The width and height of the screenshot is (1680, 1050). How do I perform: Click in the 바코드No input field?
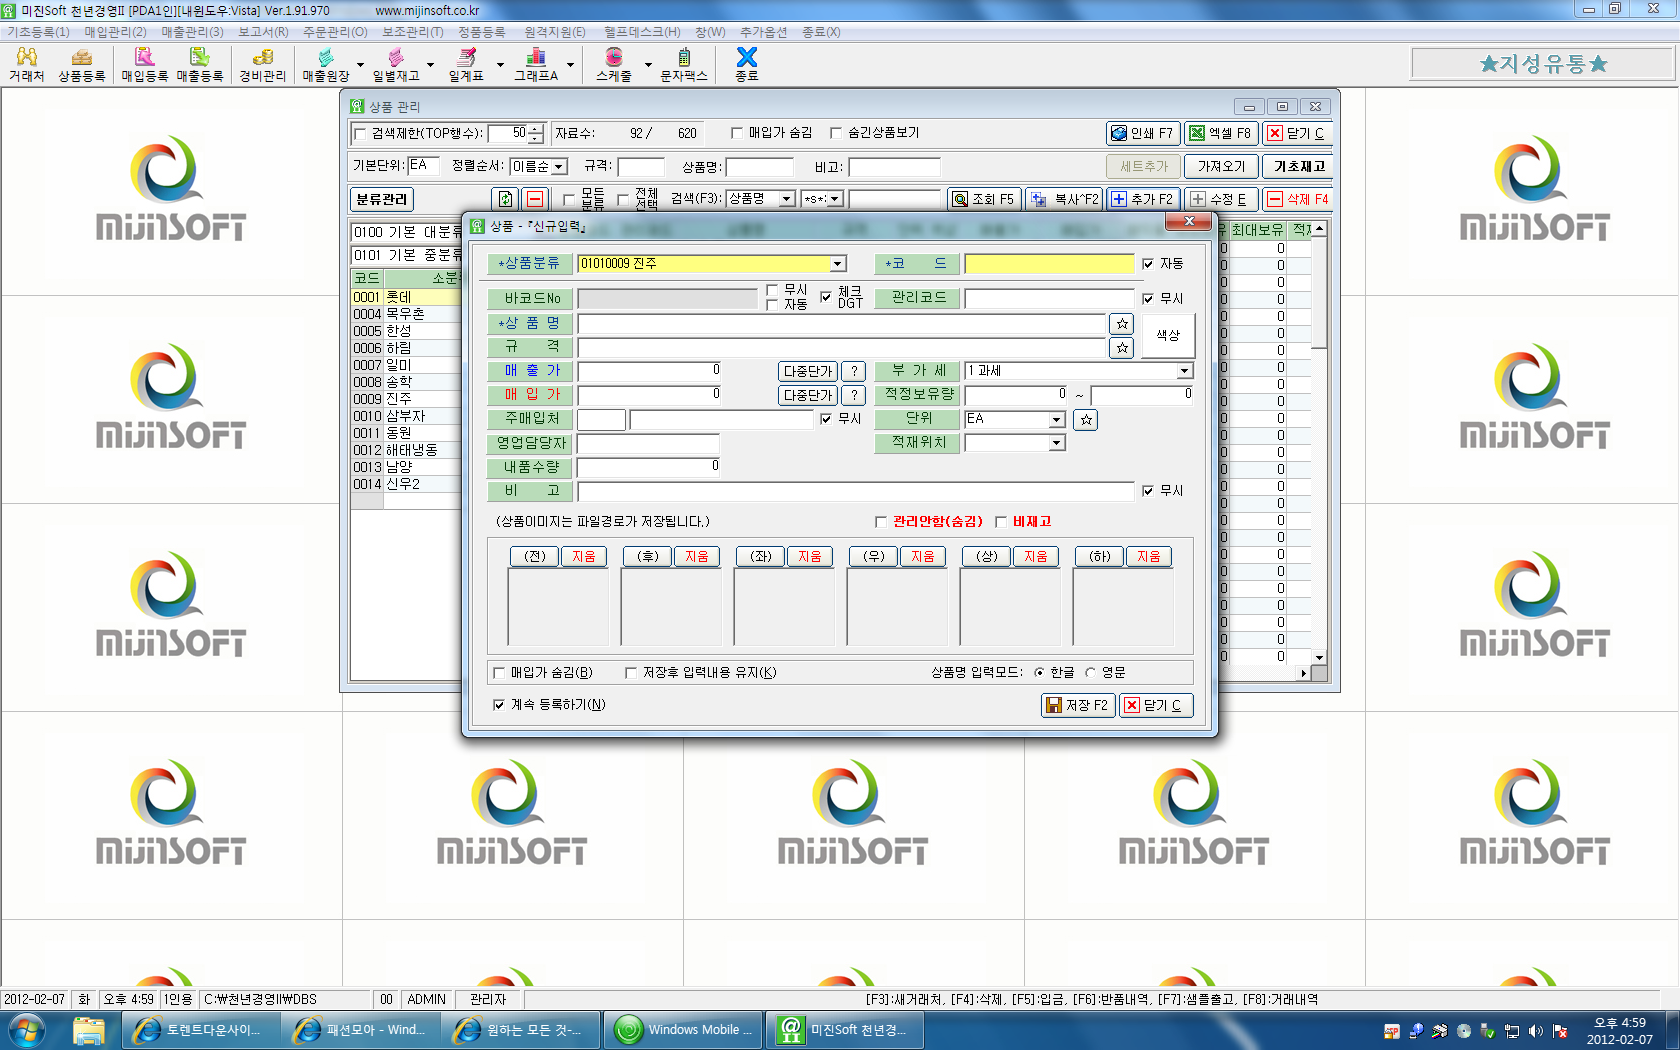pyautogui.click(x=667, y=299)
